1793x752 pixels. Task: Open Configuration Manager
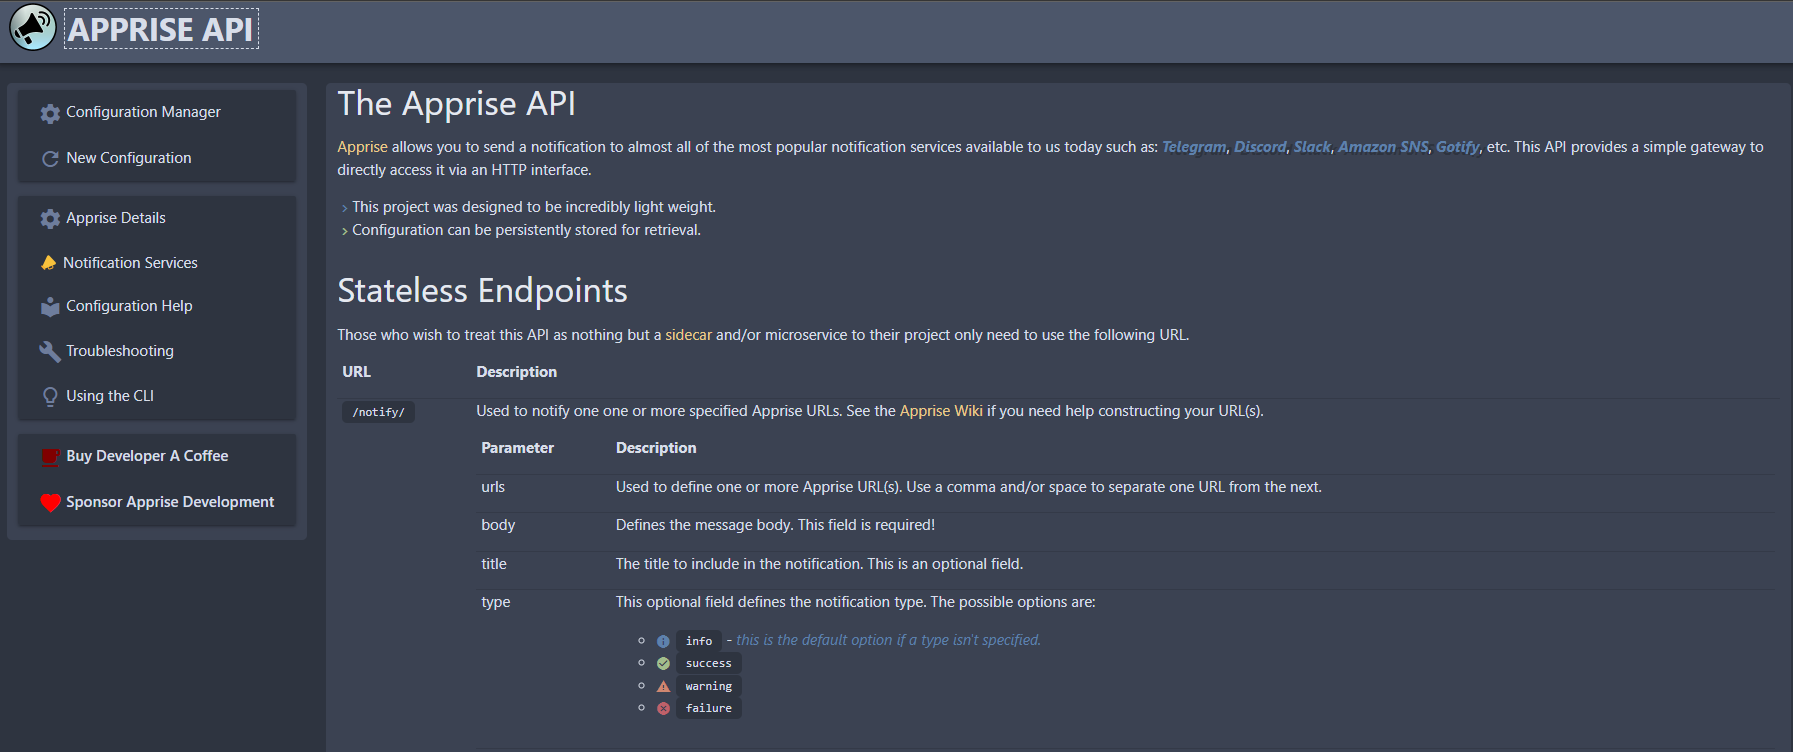tap(143, 112)
